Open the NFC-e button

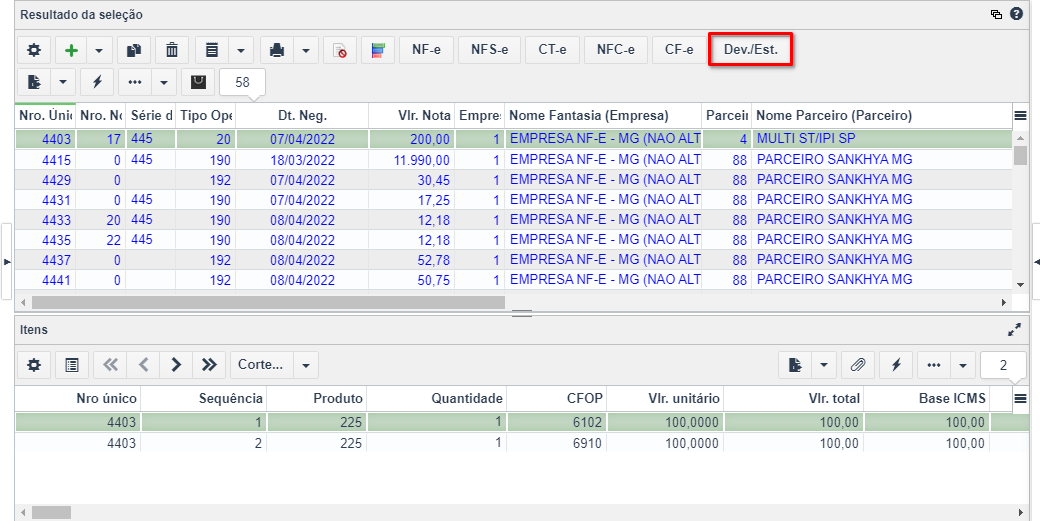616,50
